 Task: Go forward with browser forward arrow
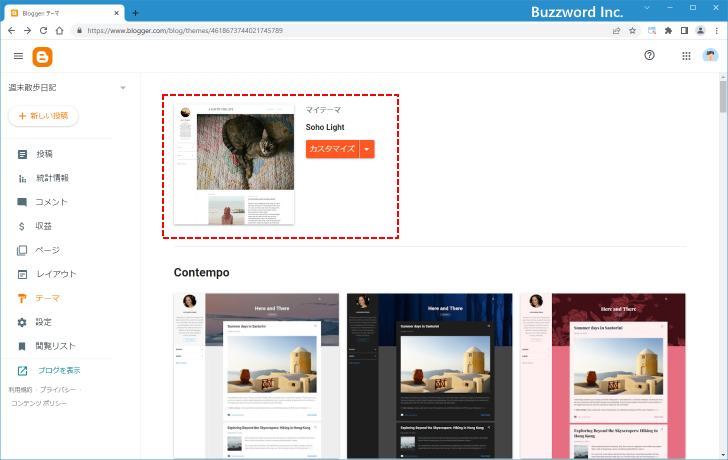coord(27,31)
